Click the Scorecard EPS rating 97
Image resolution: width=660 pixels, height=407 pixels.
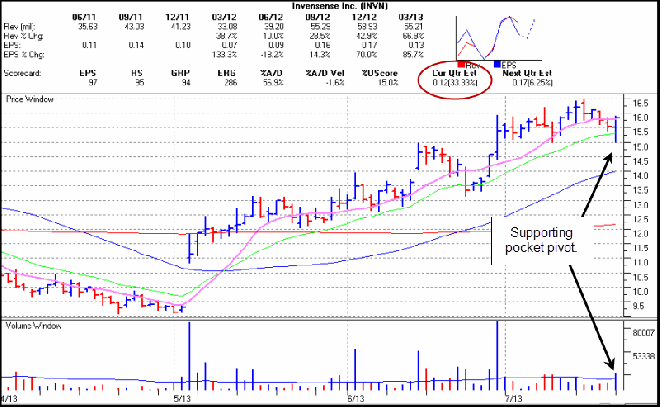click(x=93, y=82)
